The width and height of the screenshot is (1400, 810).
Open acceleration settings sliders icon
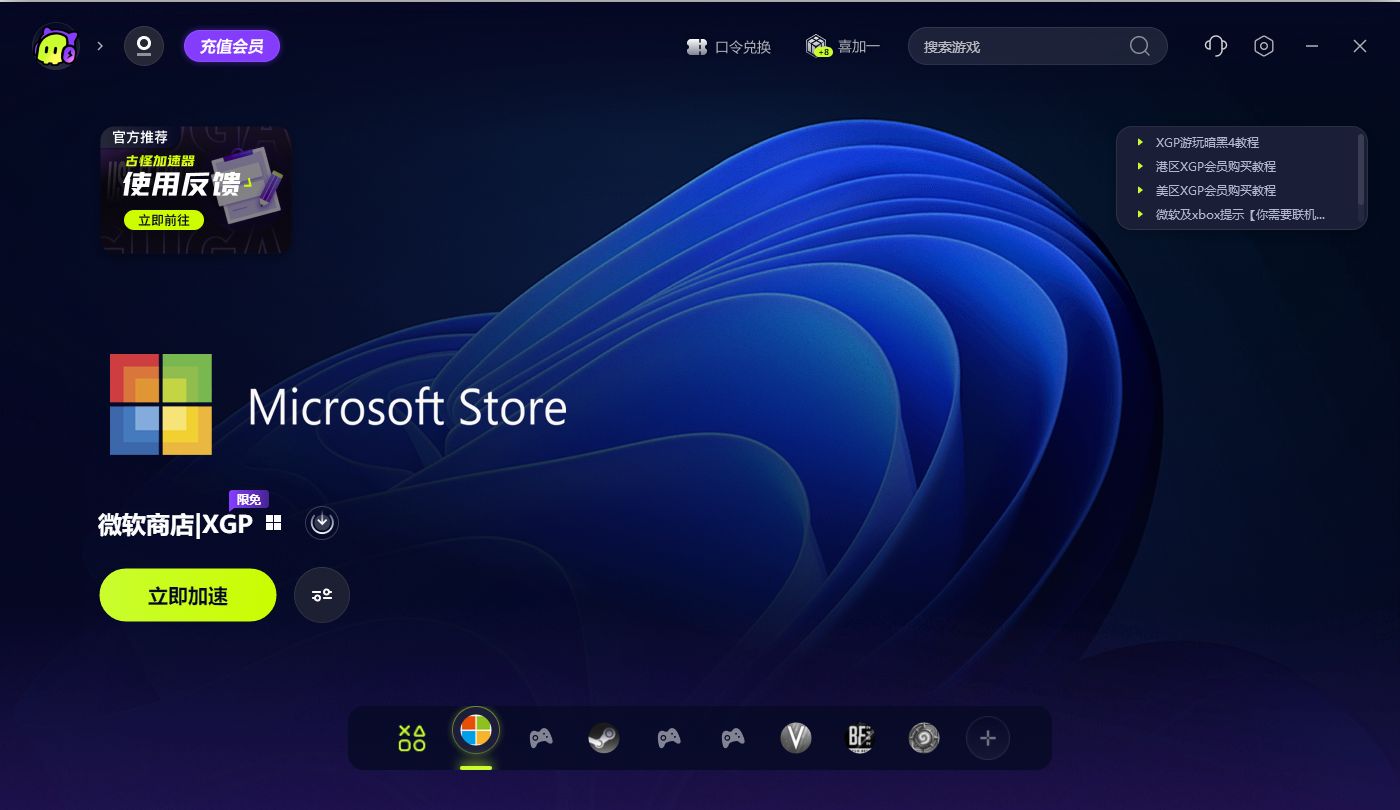322,595
